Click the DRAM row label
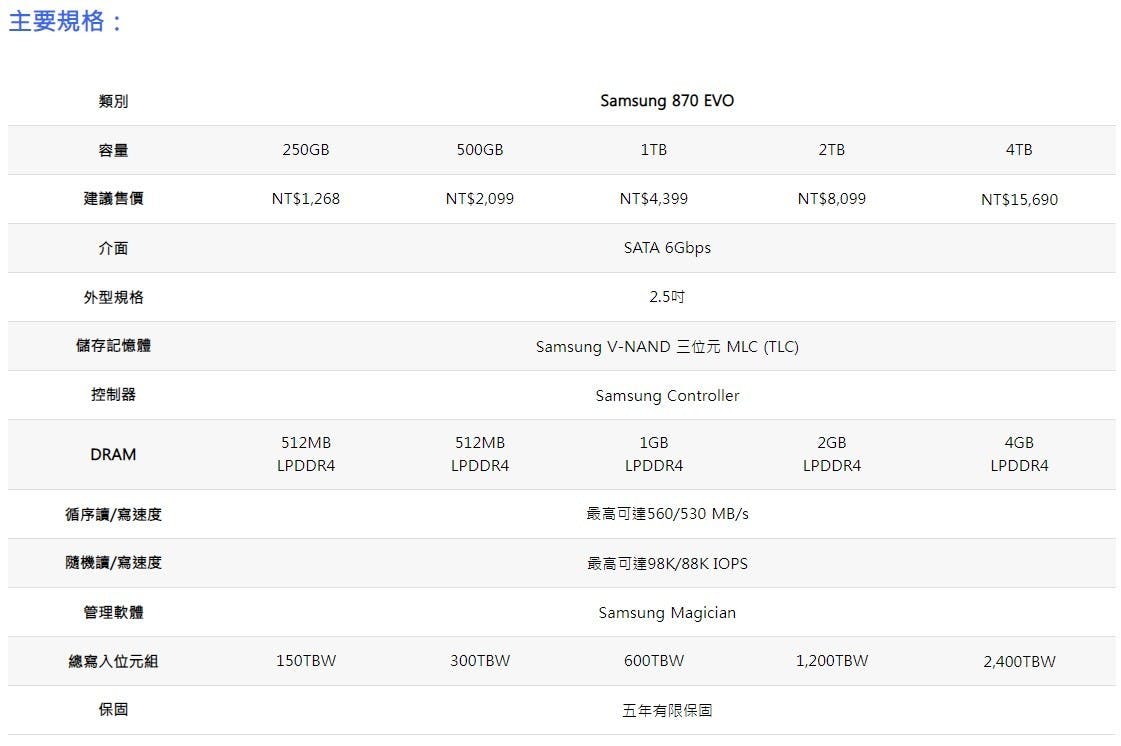Screen dimensions: 1121x746 (113, 454)
